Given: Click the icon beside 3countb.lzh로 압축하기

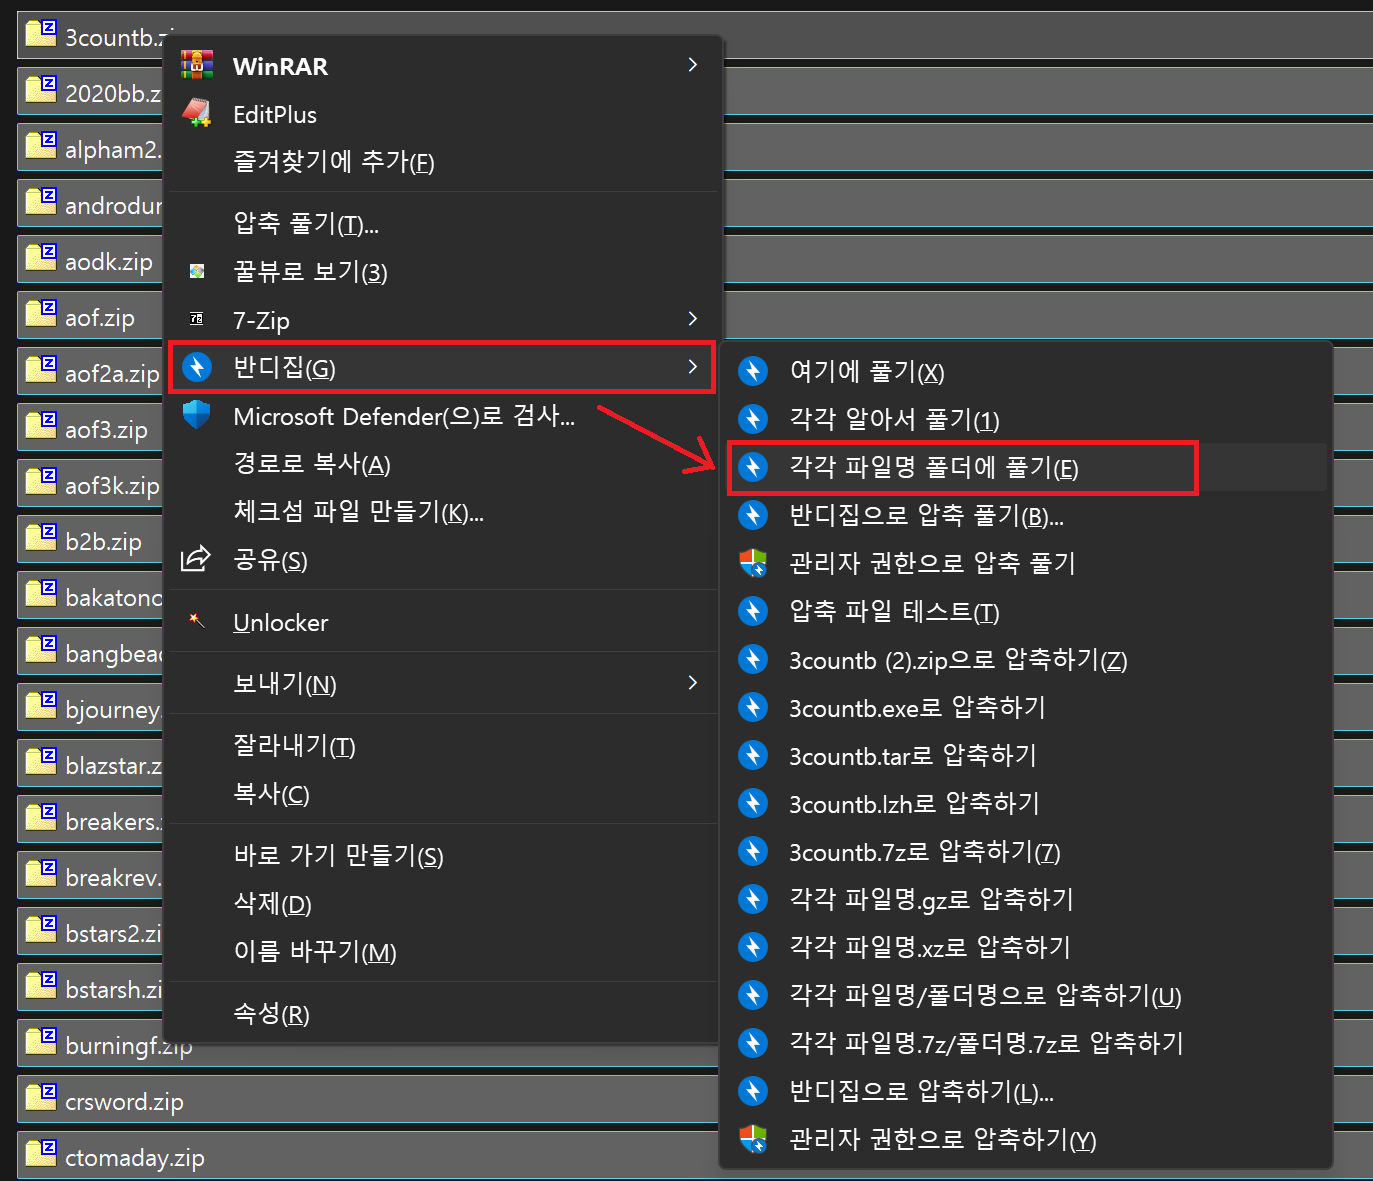Looking at the screenshot, I should pos(753,803).
